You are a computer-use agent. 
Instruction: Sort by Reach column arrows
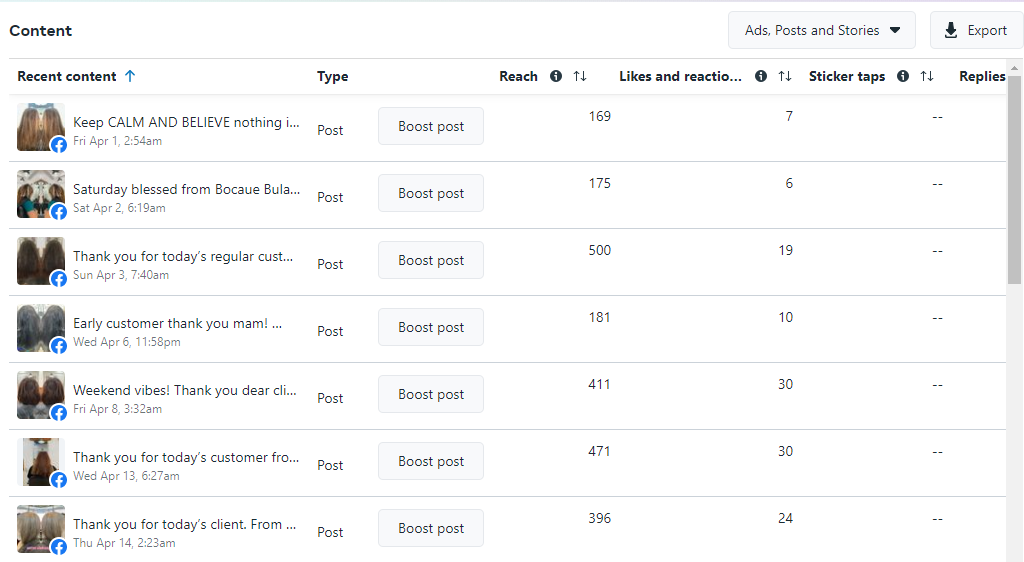[x=580, y=76]
